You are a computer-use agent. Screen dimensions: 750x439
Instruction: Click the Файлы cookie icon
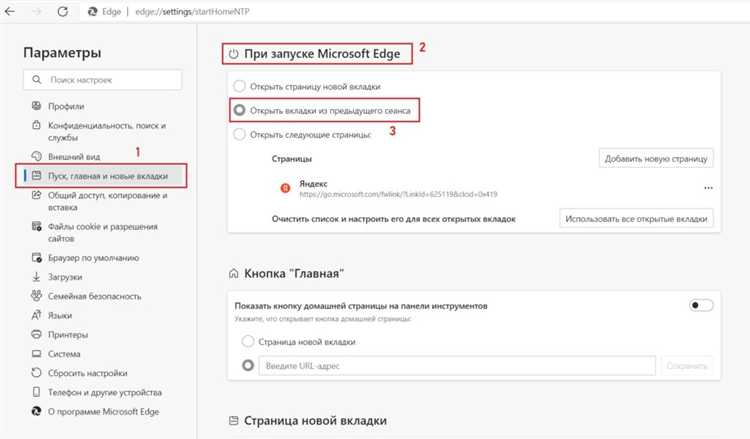pos(36,226)
